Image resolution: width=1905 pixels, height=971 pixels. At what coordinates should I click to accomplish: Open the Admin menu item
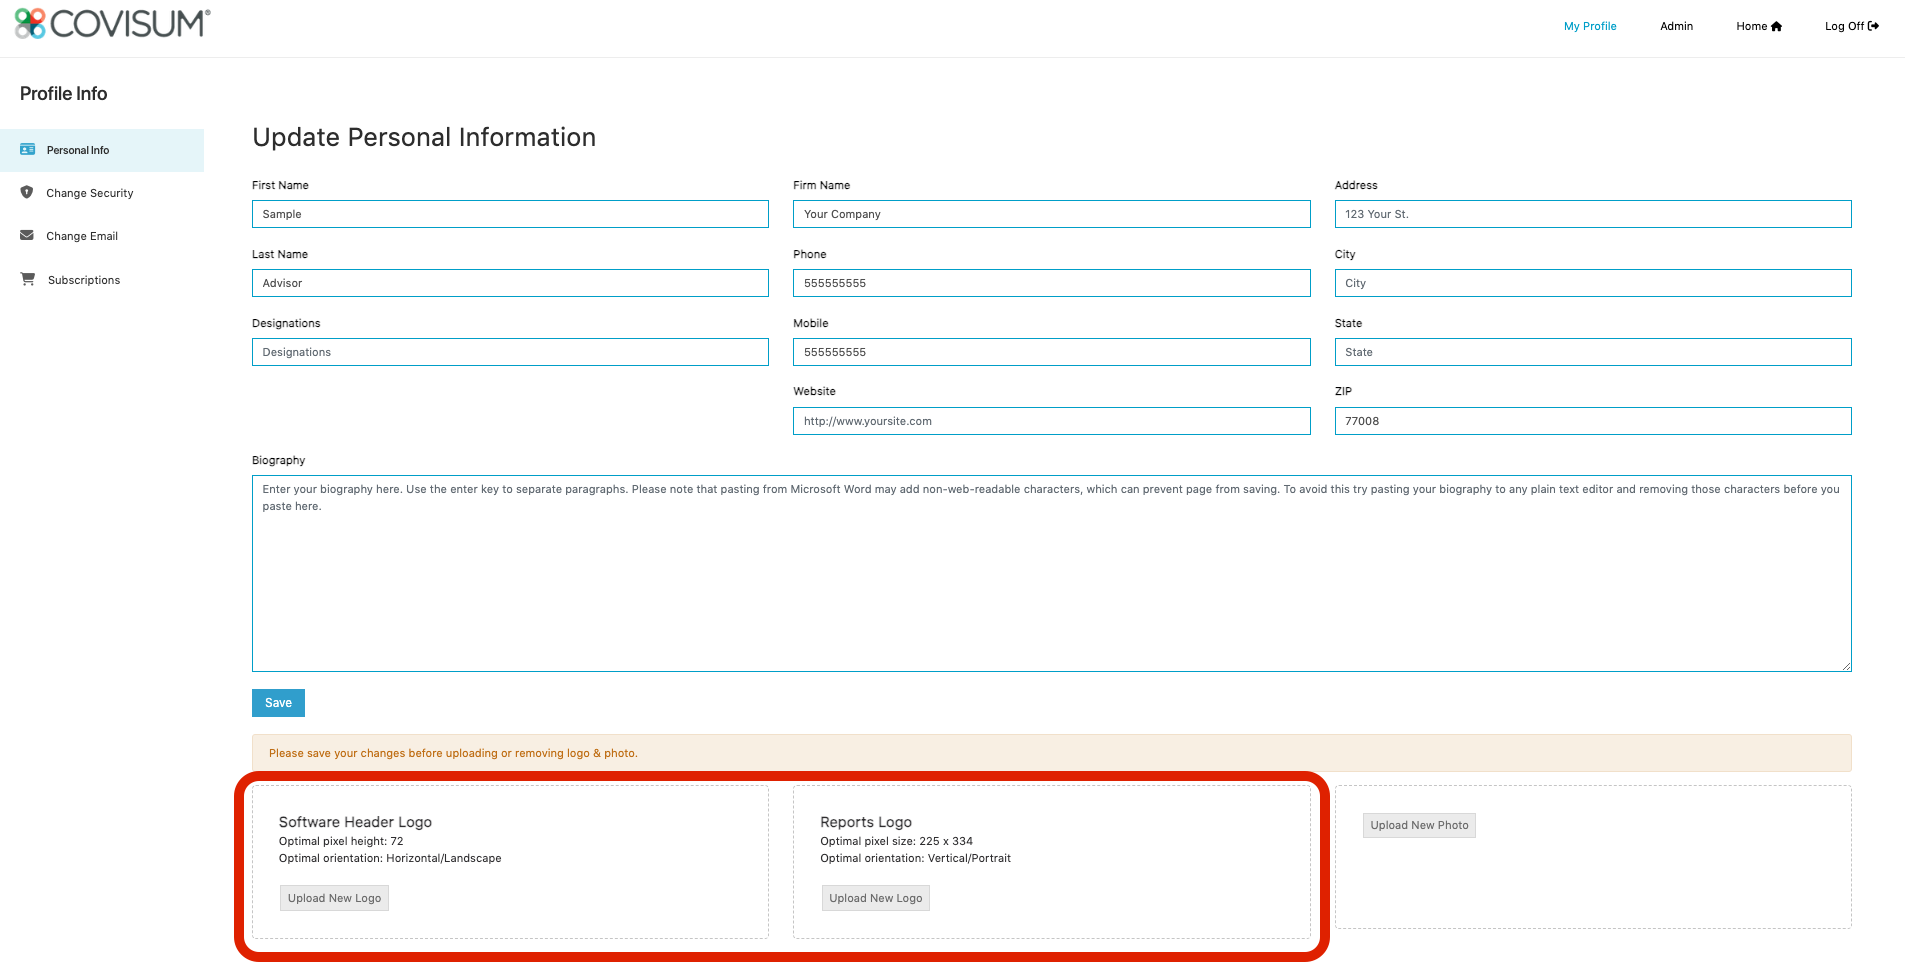tap(1676, 26)
